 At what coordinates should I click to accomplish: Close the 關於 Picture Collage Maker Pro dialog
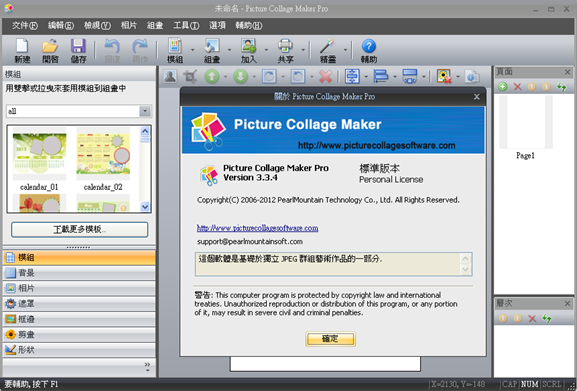tap(477, 97)
